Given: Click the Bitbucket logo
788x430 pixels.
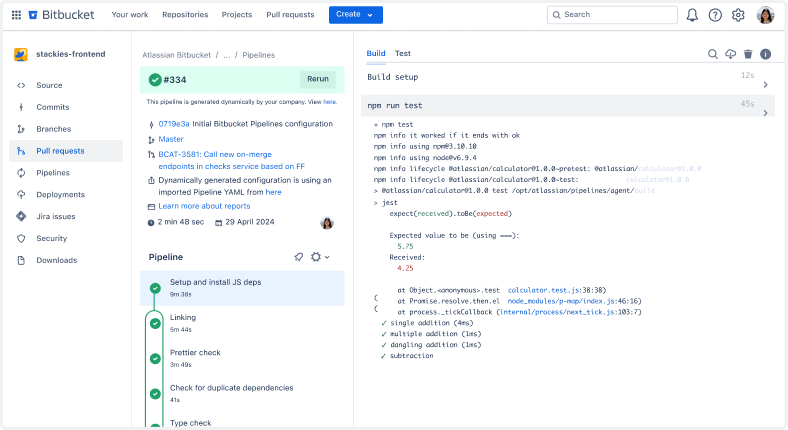Looking at the screenshot, I should [61, 15].
